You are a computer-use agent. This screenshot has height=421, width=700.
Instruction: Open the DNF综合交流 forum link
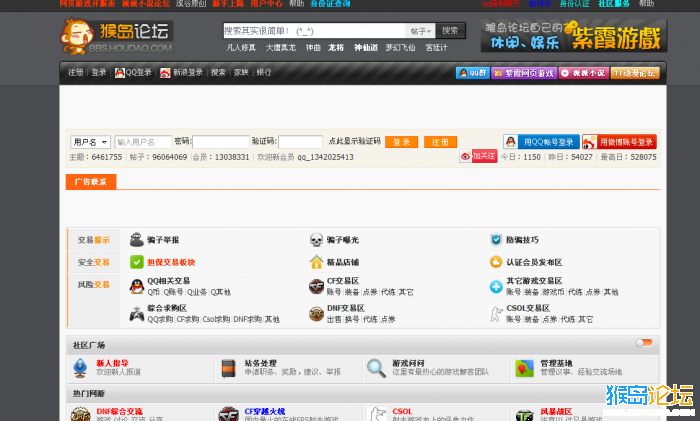(x=119, y=411)
